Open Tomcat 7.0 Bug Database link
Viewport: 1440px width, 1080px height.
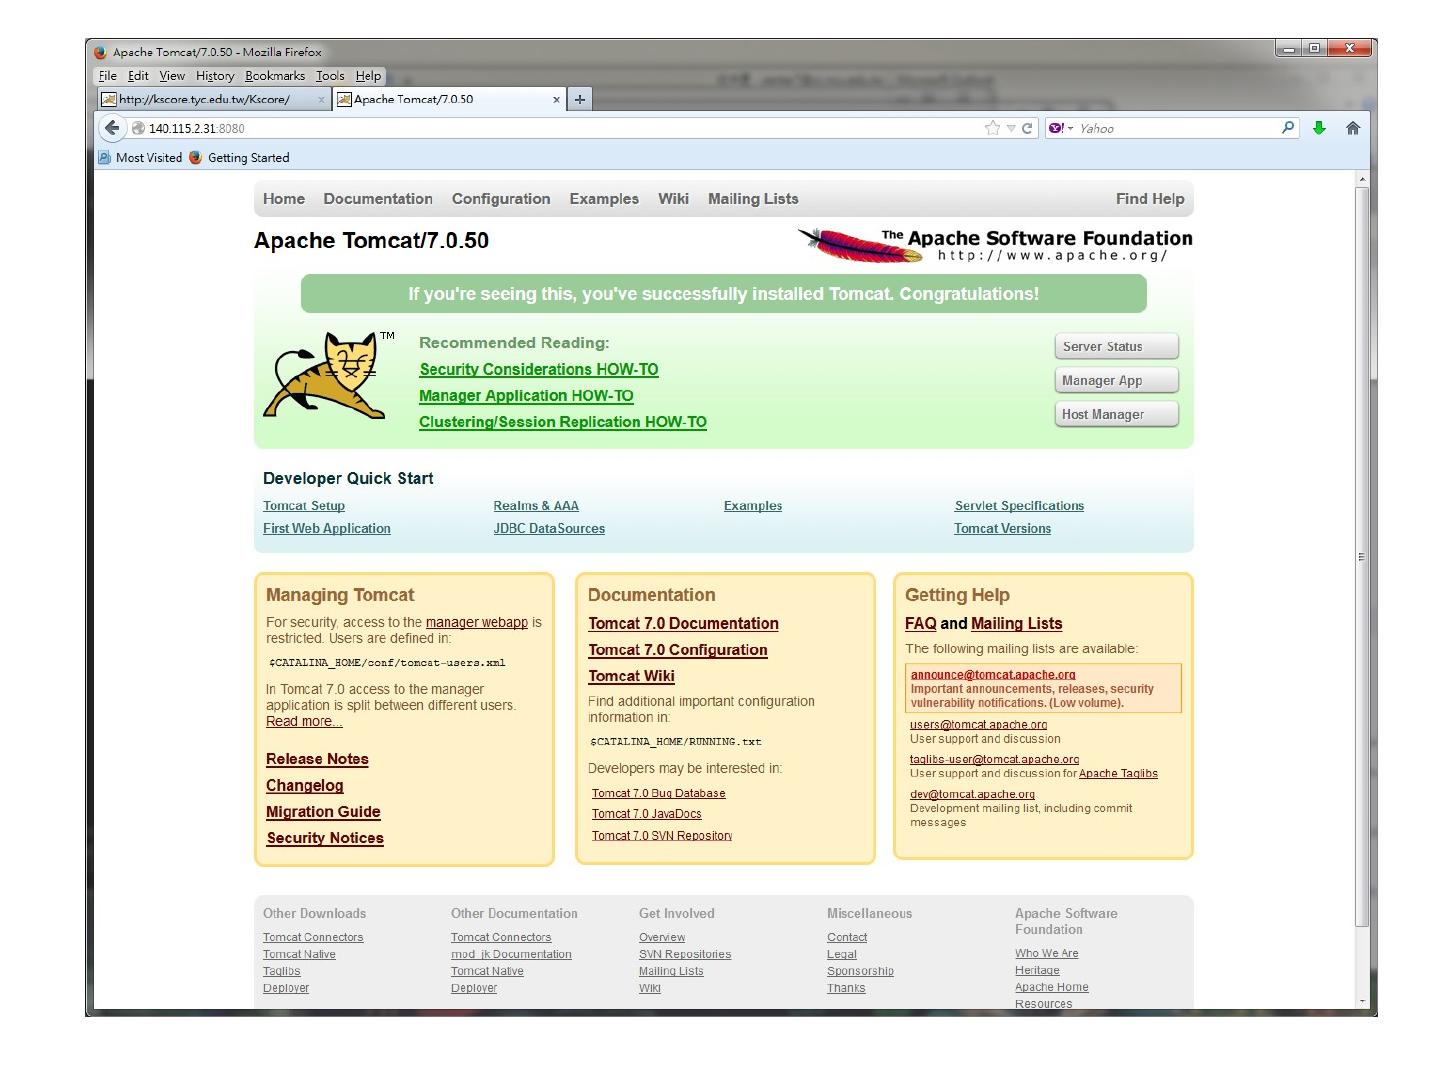[x=659, y=793]
